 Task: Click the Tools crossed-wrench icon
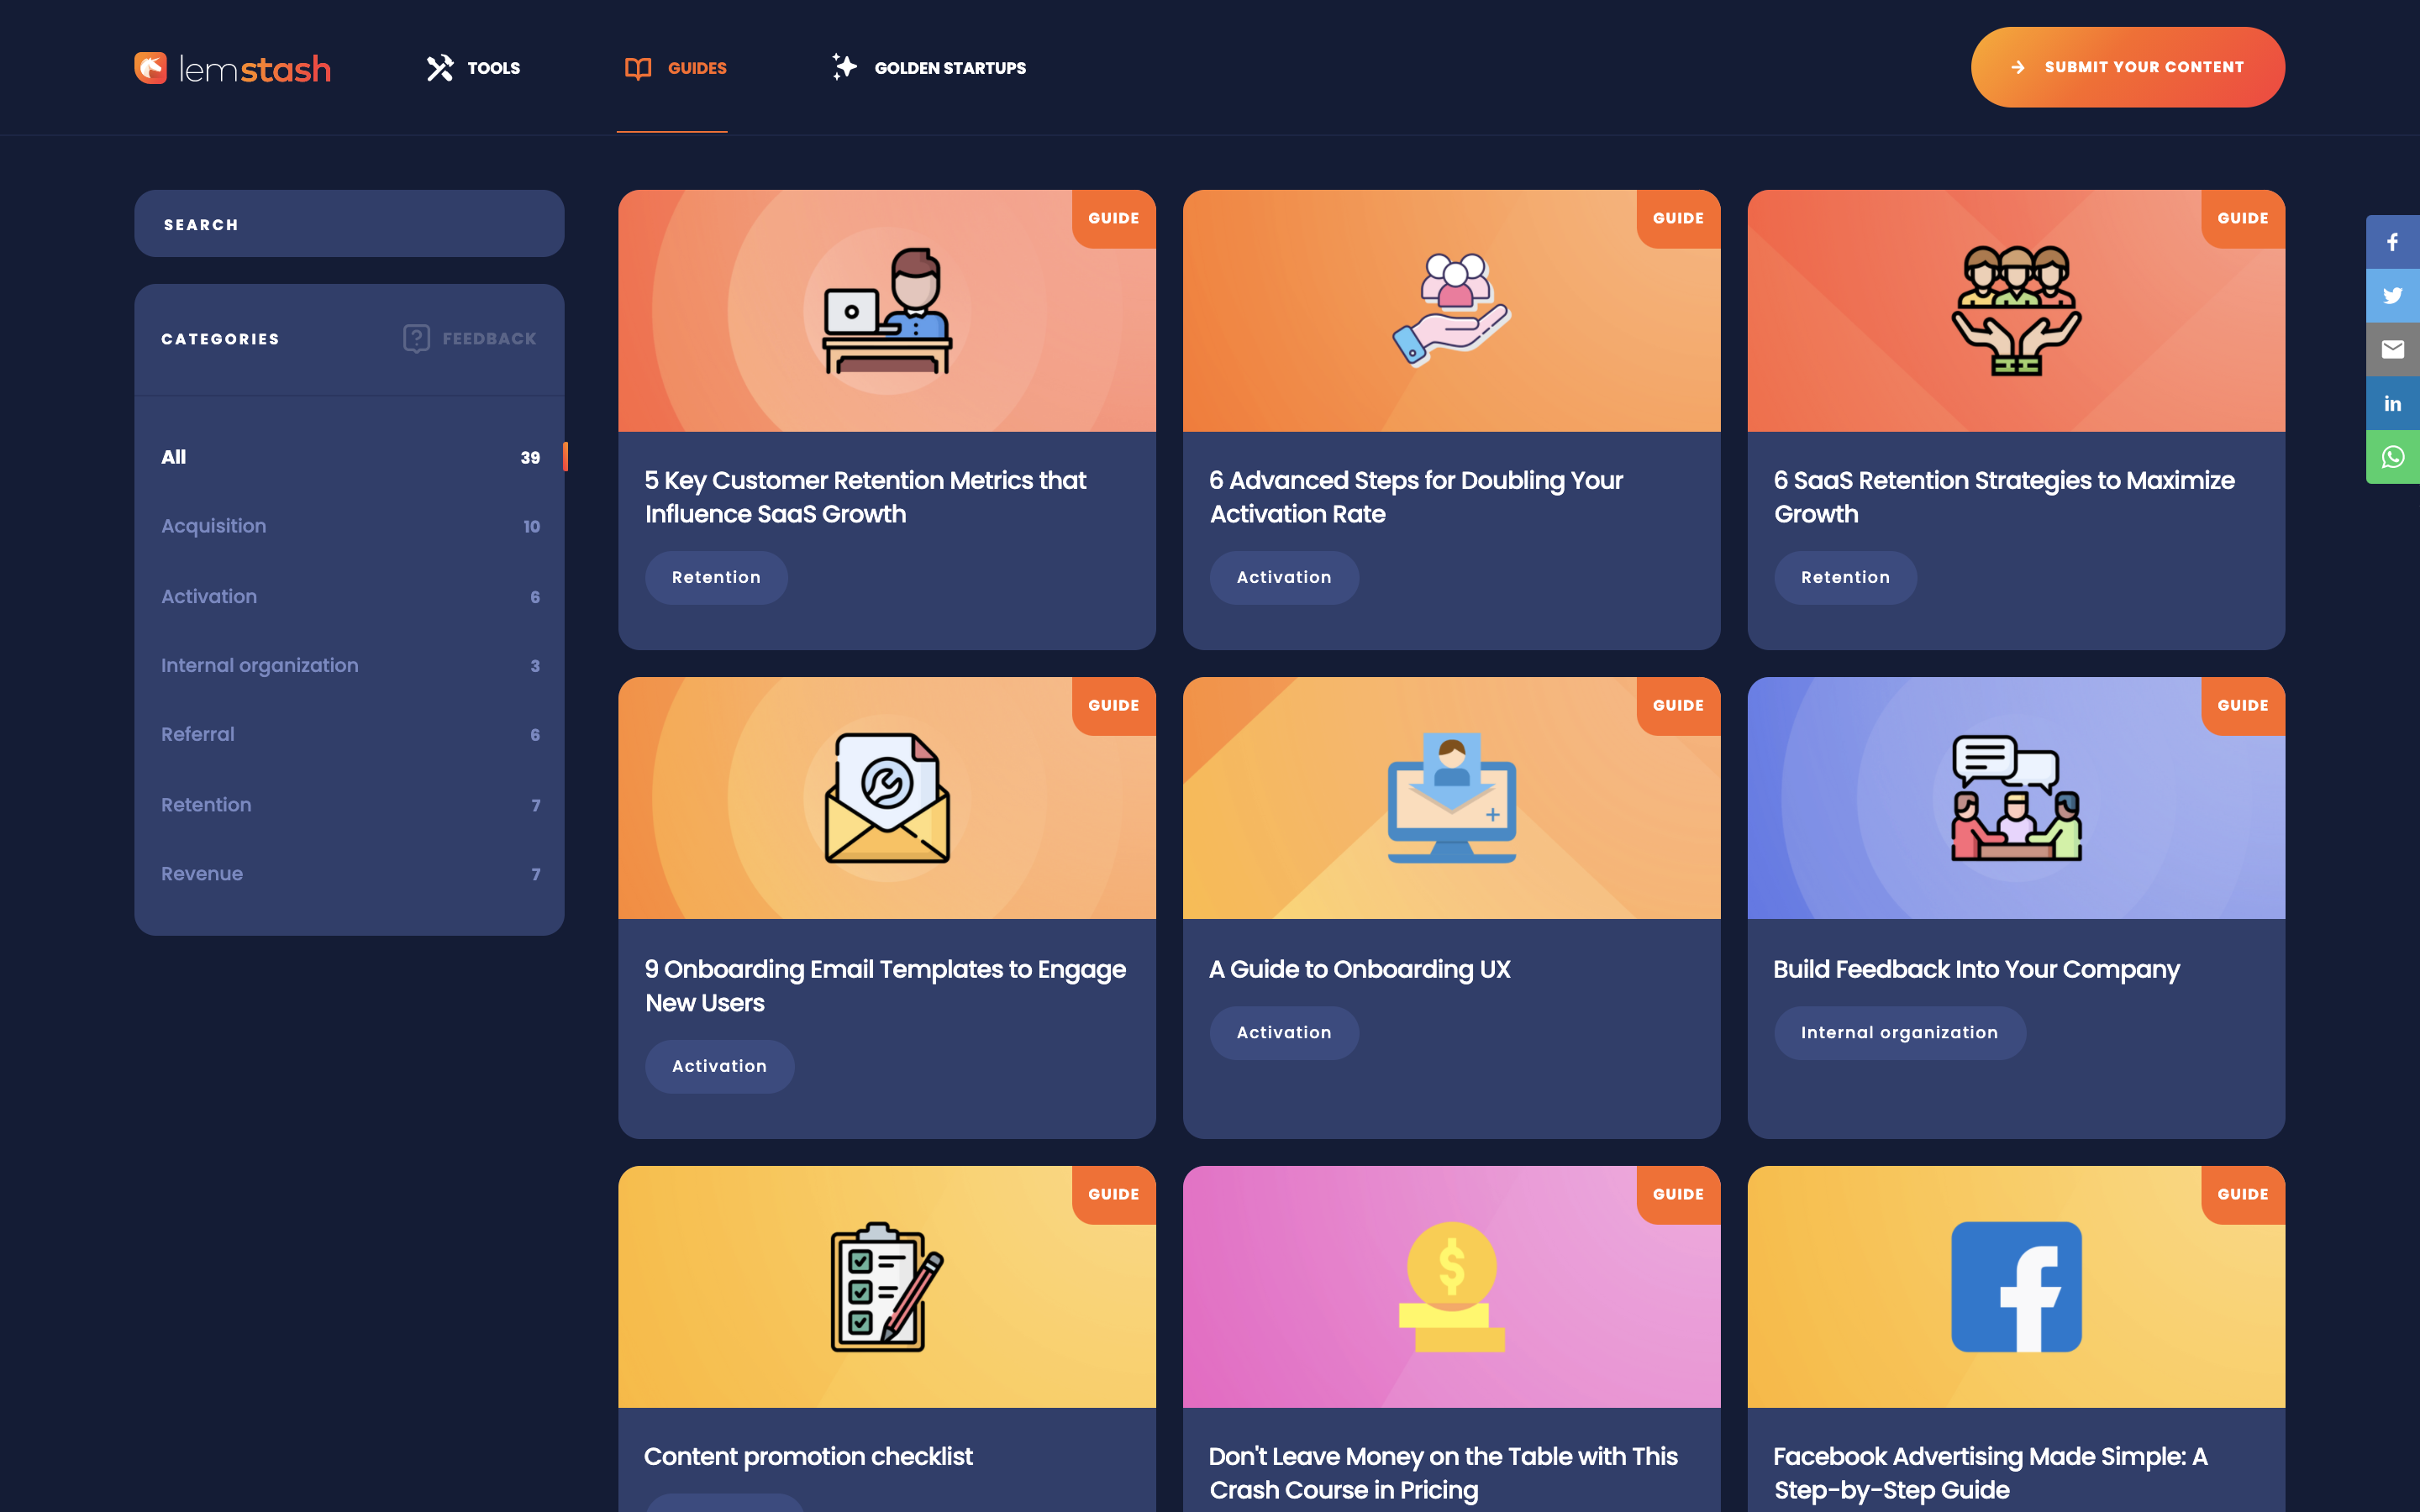[x=440, y=68]
